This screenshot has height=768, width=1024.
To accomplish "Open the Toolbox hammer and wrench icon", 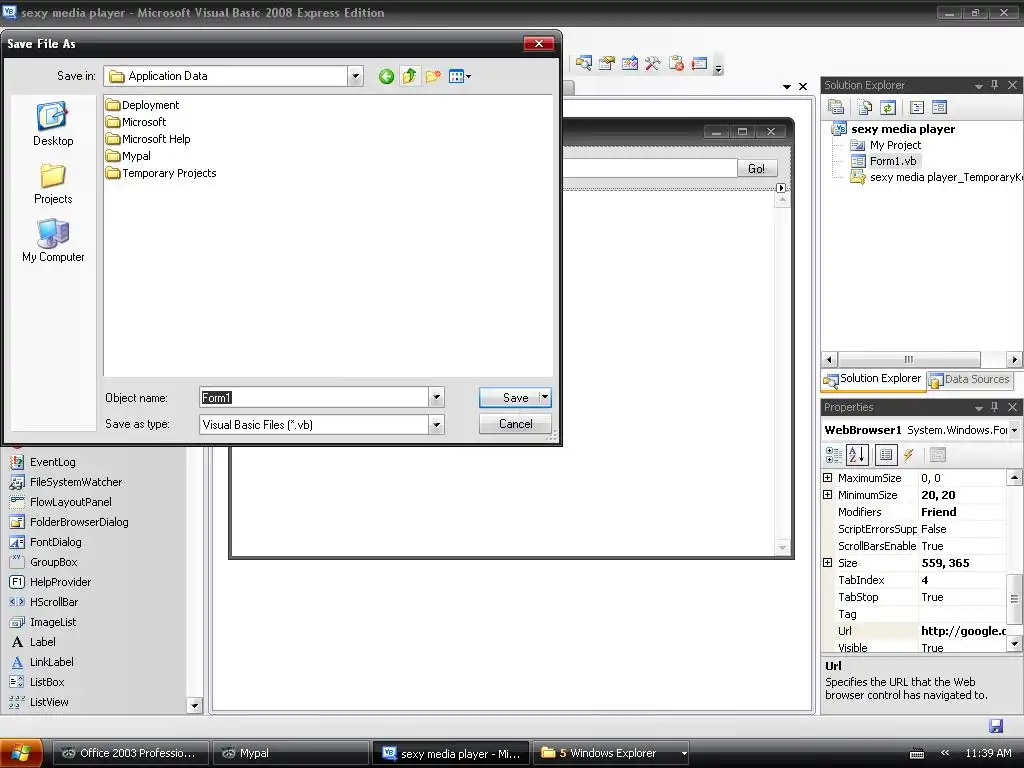I will tap(652, 63).
